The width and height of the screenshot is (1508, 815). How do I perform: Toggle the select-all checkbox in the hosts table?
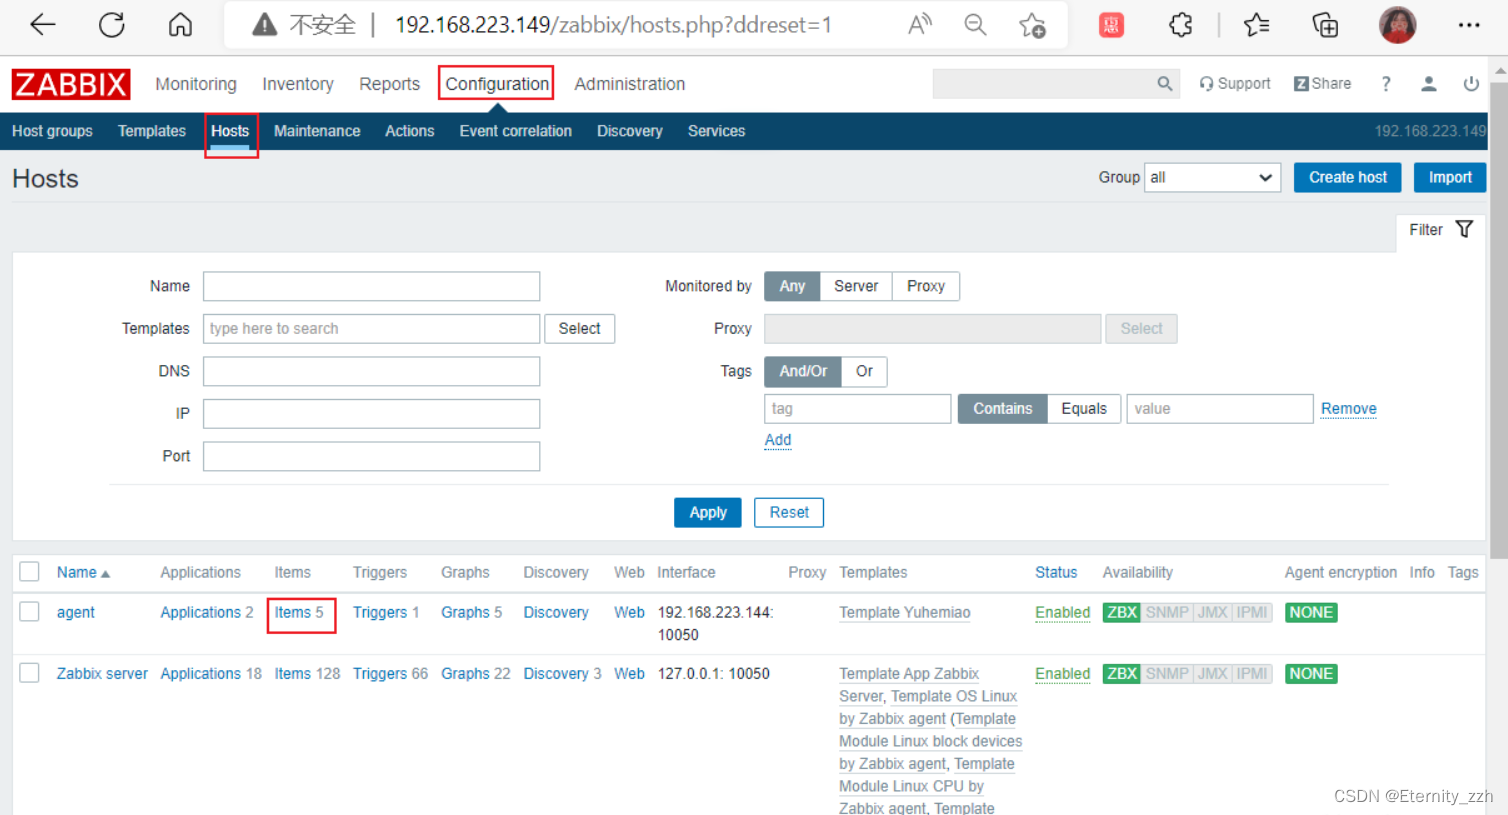click(29, 572)
